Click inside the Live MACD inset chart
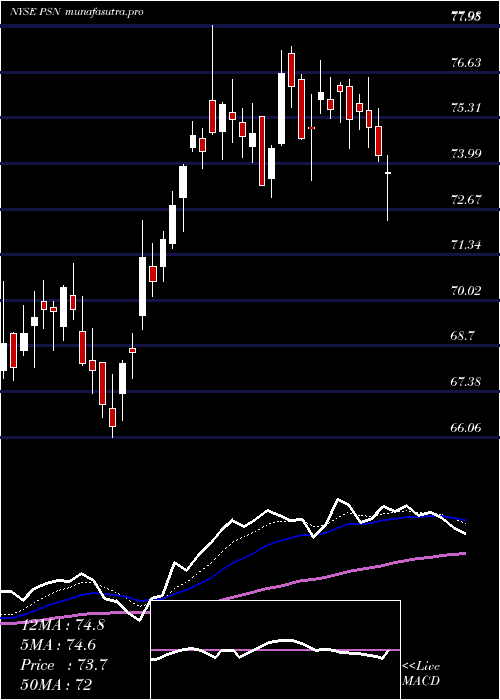Image resolution: width=500 pixels, height=700 pixels. 275,650
